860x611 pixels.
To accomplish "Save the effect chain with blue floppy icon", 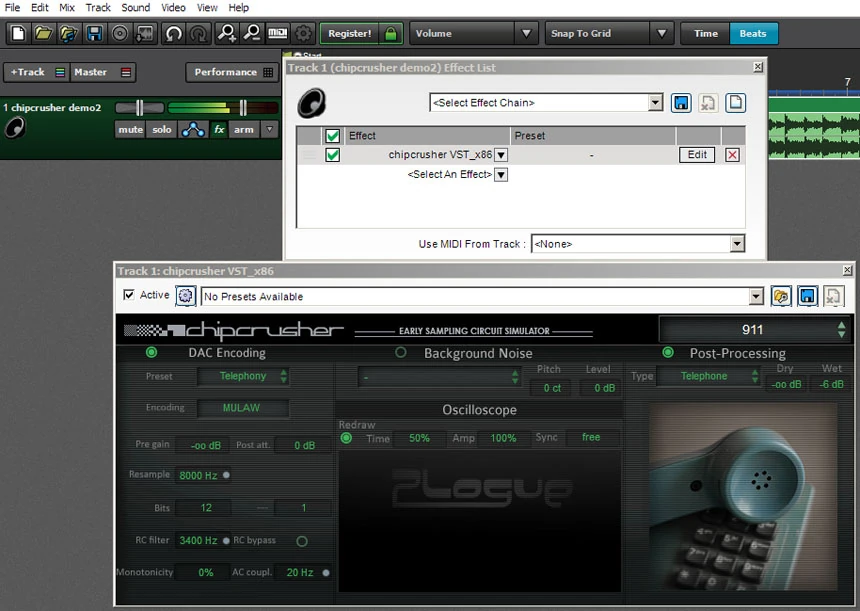I will 681,103.
